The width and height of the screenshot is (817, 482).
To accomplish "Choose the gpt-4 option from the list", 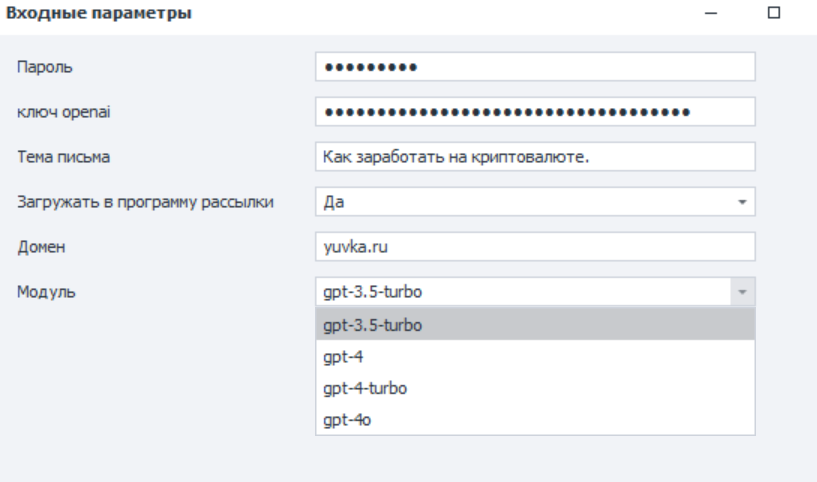I will [534, 356].
